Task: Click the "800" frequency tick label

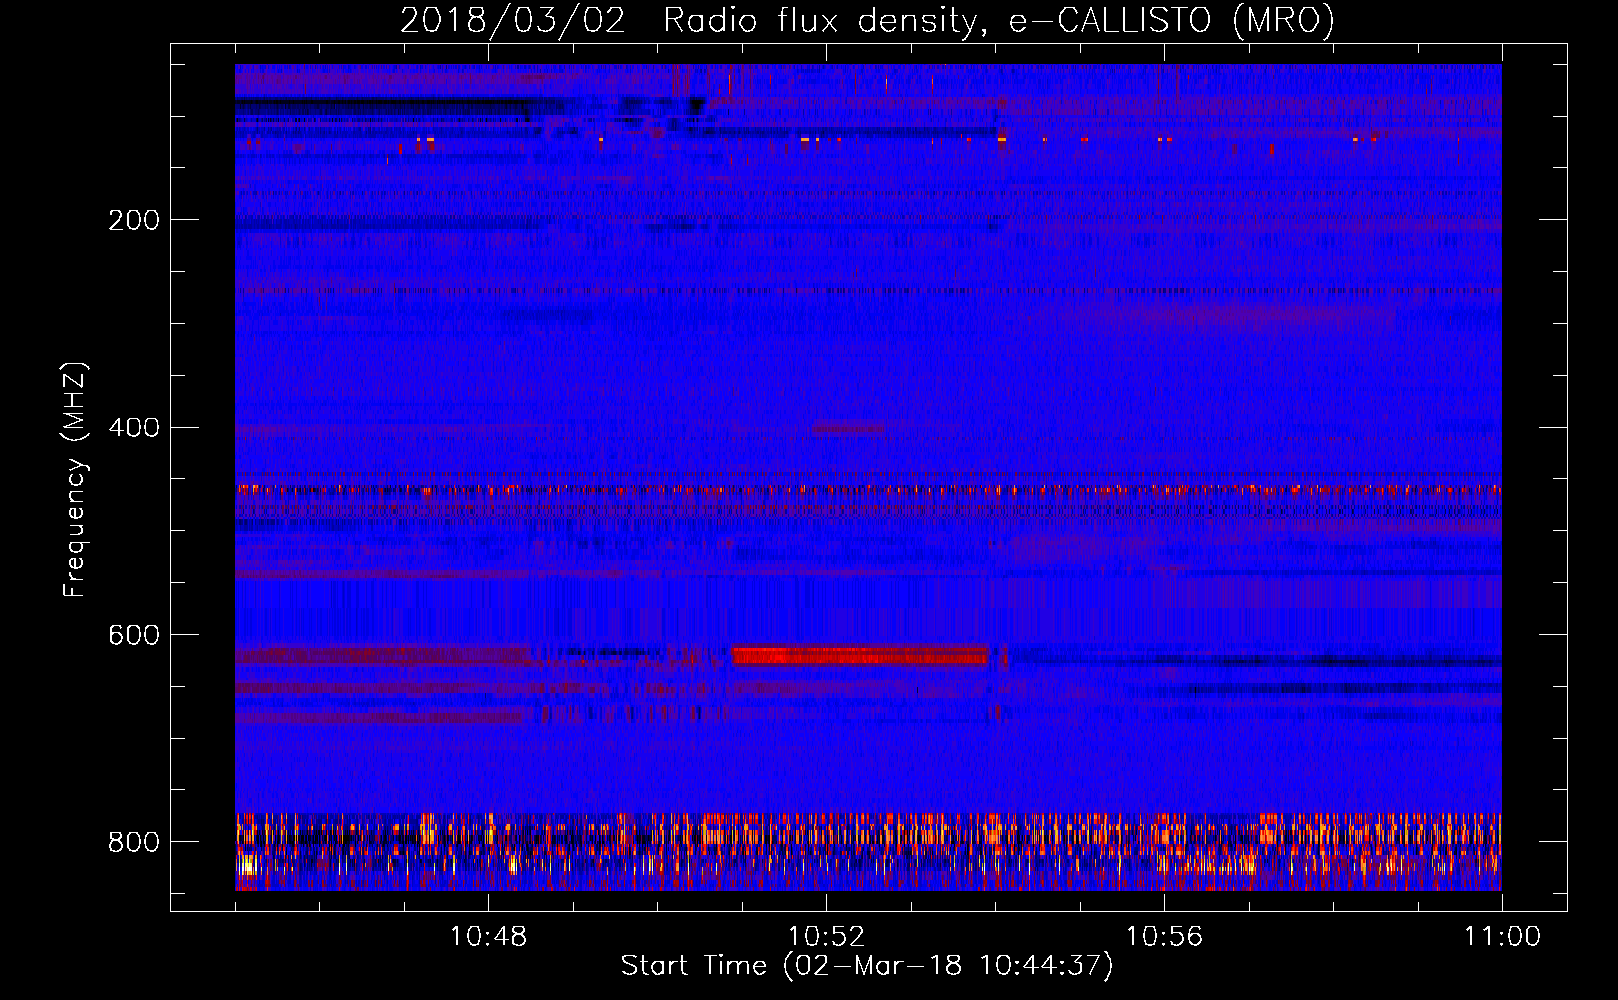Action: pyautogui.click(x=134, y=843)
